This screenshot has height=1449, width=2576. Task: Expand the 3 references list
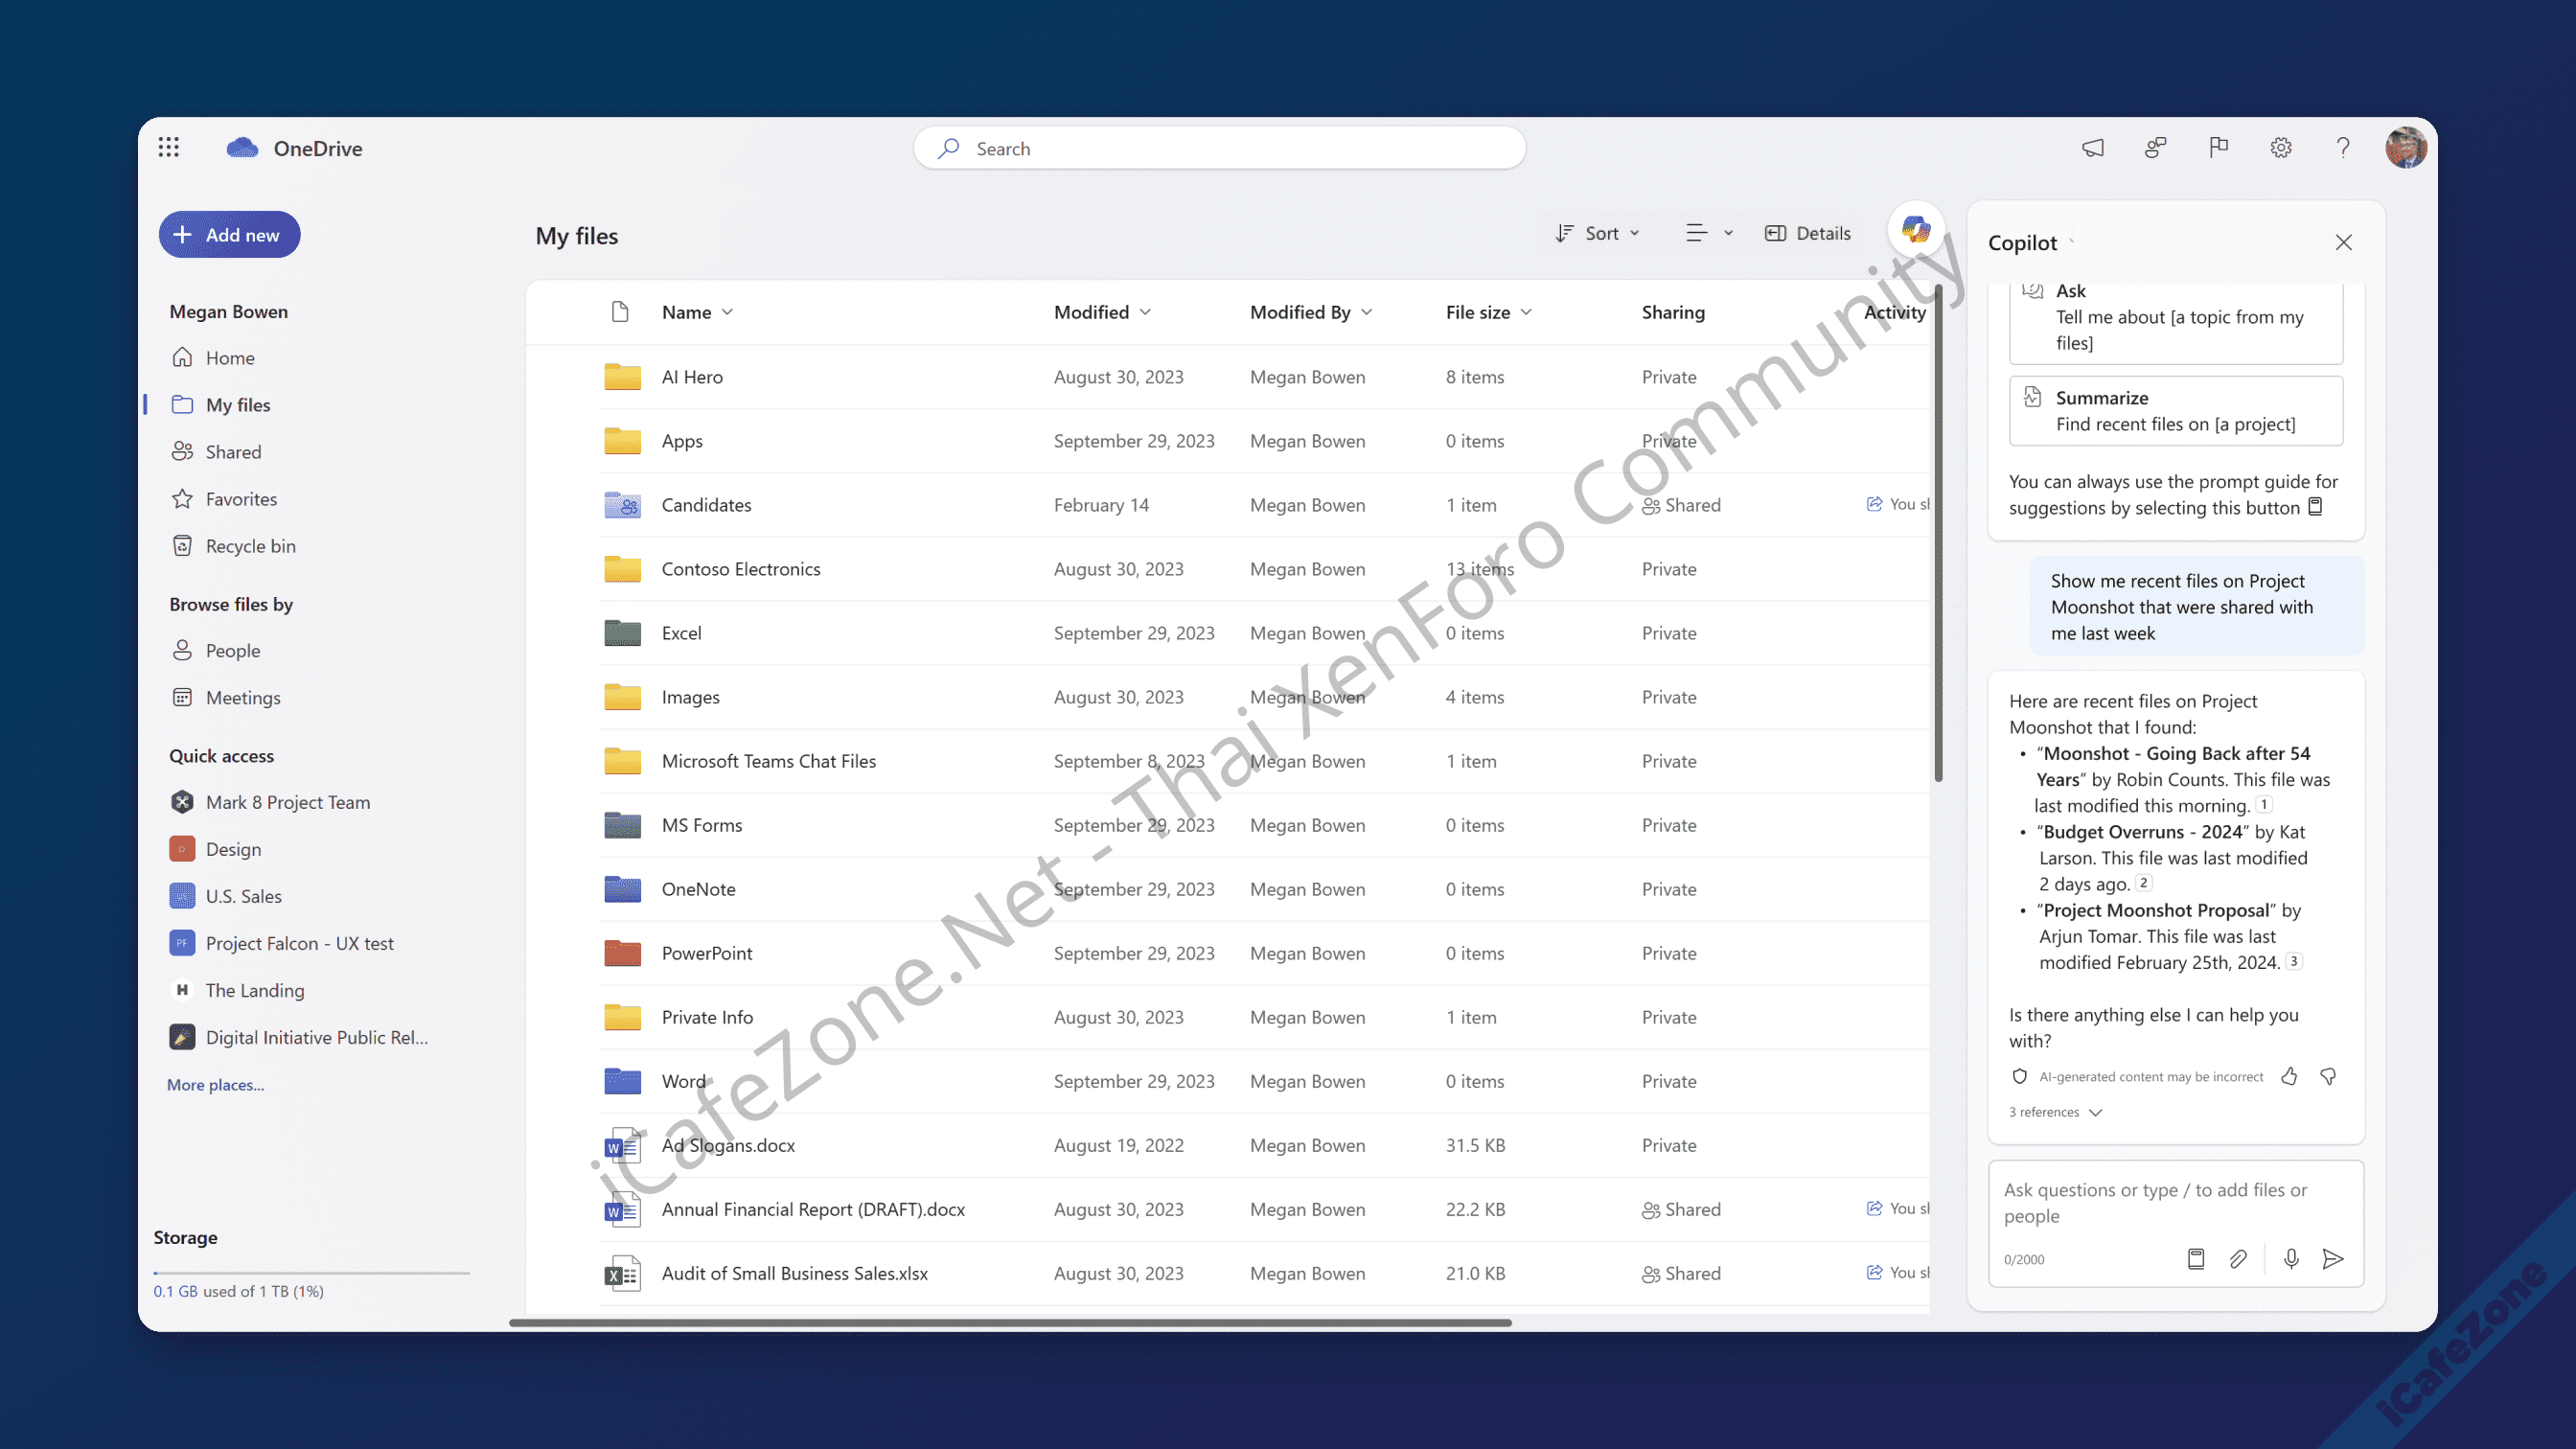[x=2055, y=1112]
